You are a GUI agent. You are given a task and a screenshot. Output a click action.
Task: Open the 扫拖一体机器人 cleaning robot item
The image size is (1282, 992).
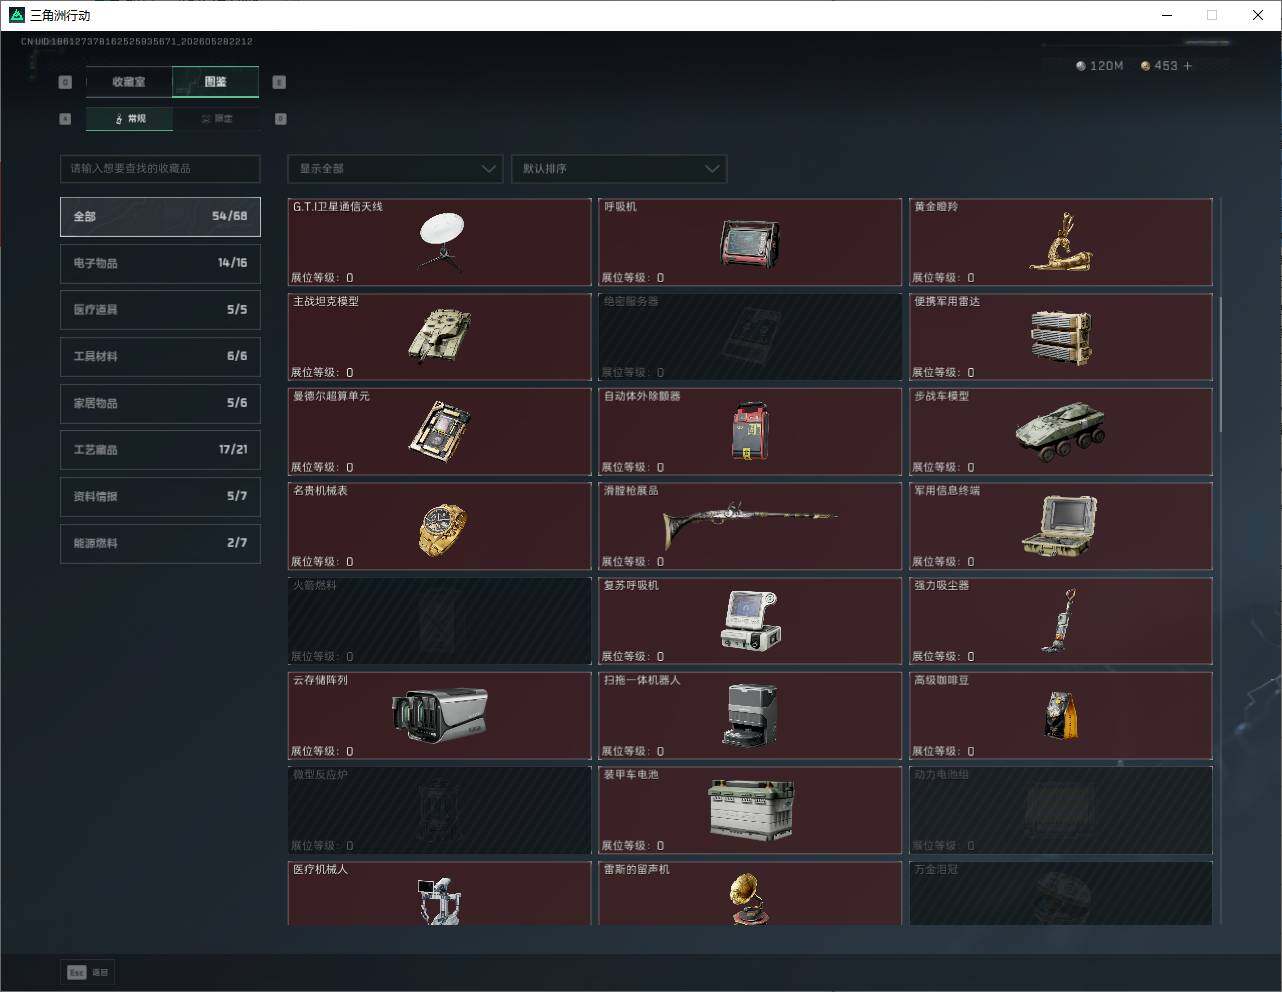point(750,715)
